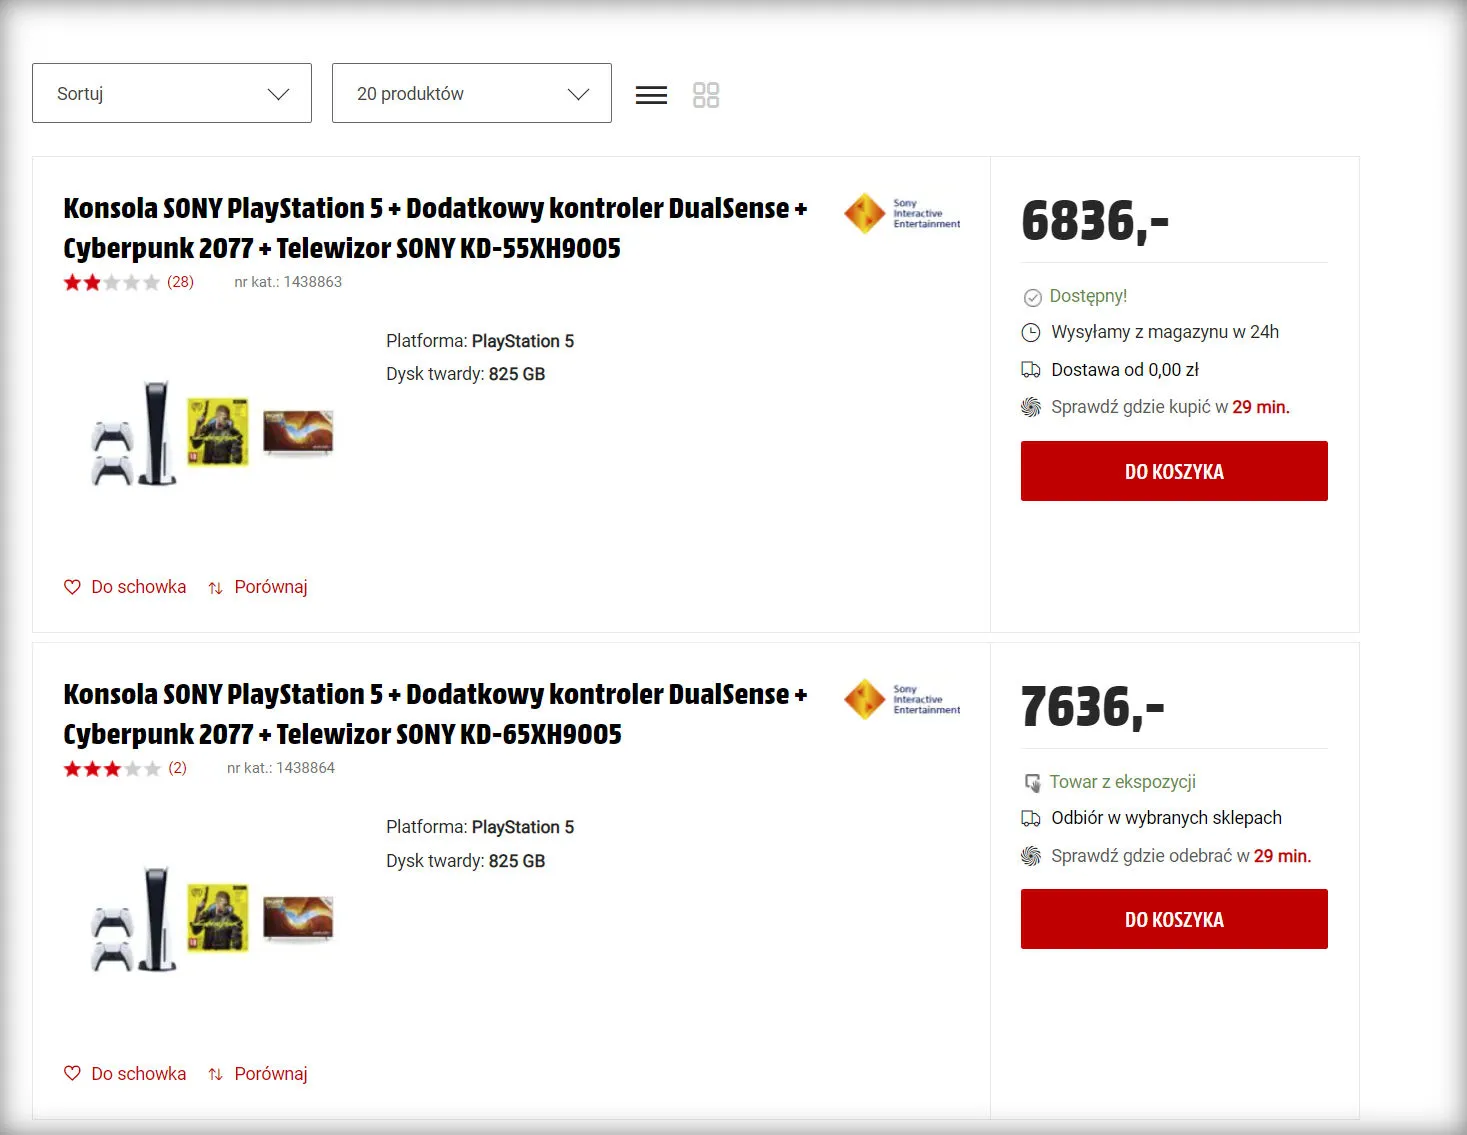Click heart icon for the KD-55XH9005 bundle
The image size is (1467, 1135).
pyautogui.click(x=72, y=587)
